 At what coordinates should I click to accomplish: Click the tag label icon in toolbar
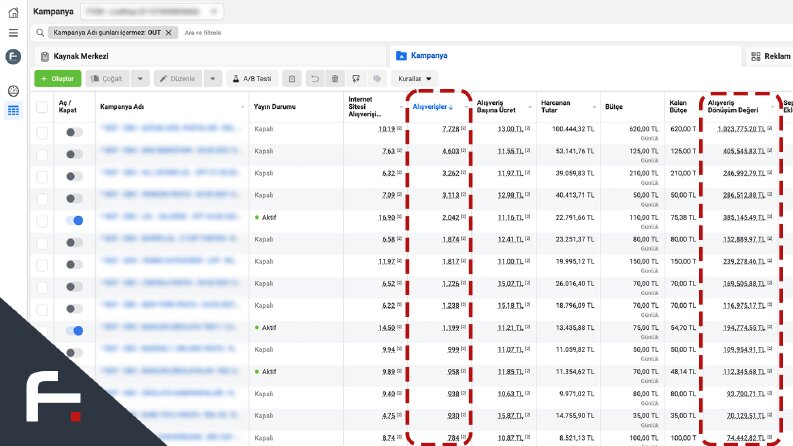coord(377,79)
